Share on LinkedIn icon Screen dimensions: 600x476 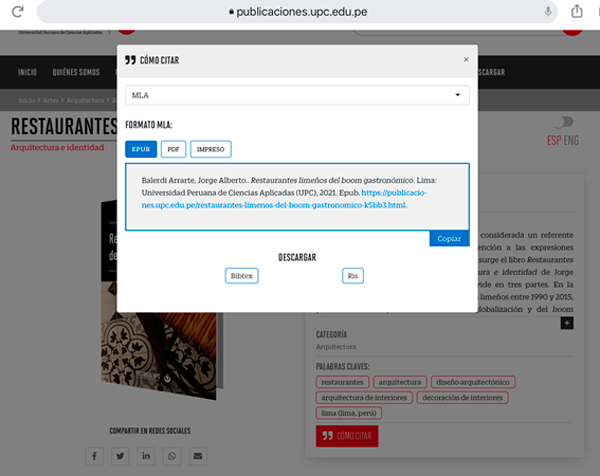pyautogui.click(x=146, y=456)
